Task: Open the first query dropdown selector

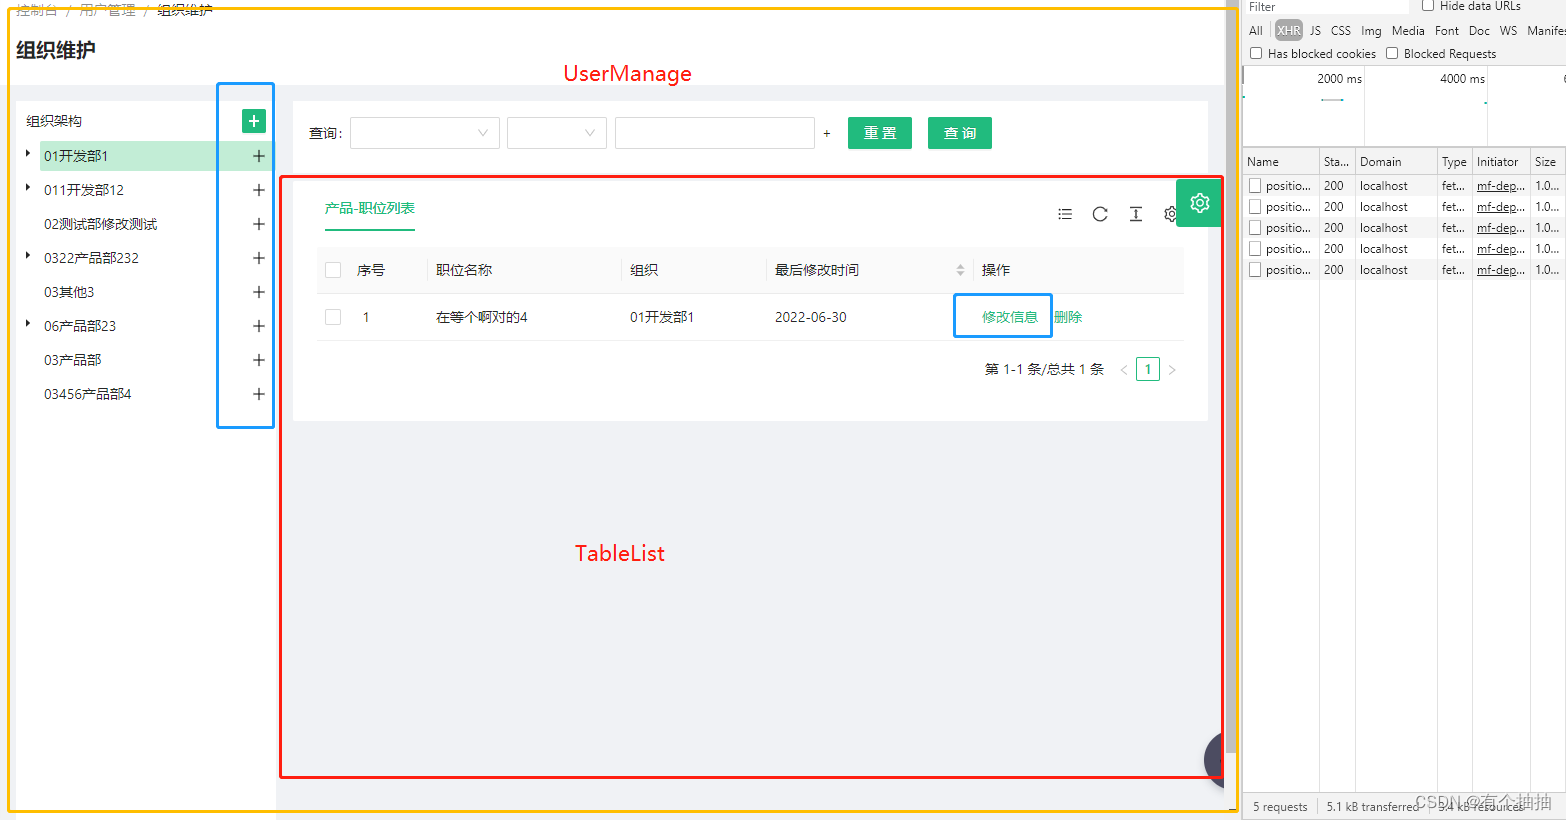Action: [x=424, y=132]
